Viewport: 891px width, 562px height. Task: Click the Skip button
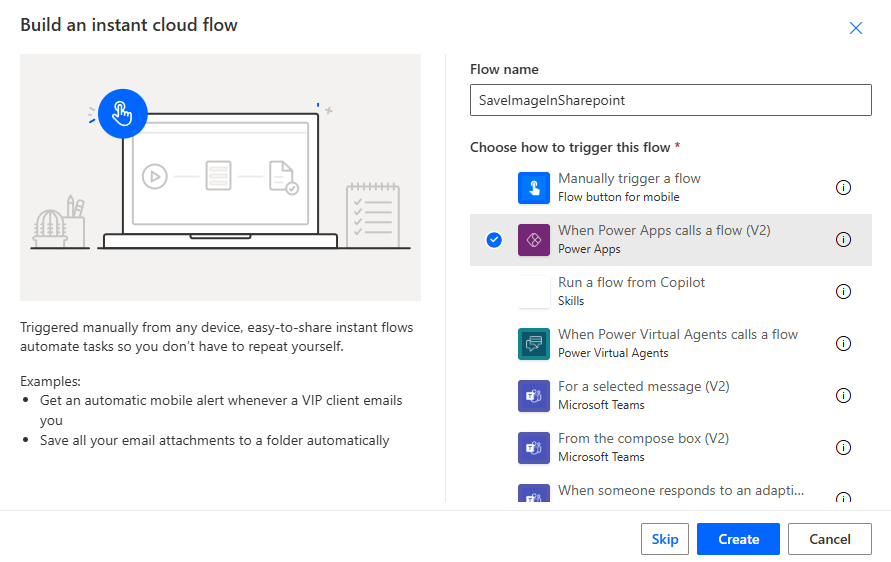click(x=665, y=539)
